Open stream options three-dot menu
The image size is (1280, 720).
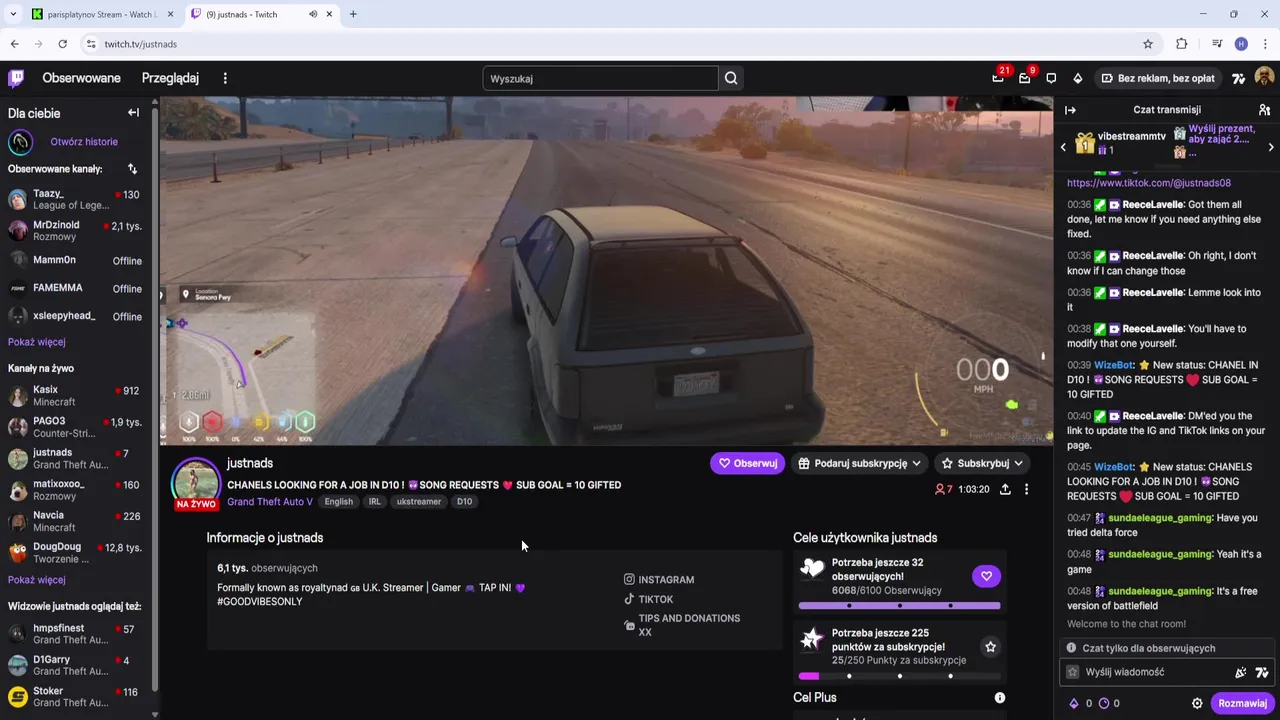[1026, 489]
